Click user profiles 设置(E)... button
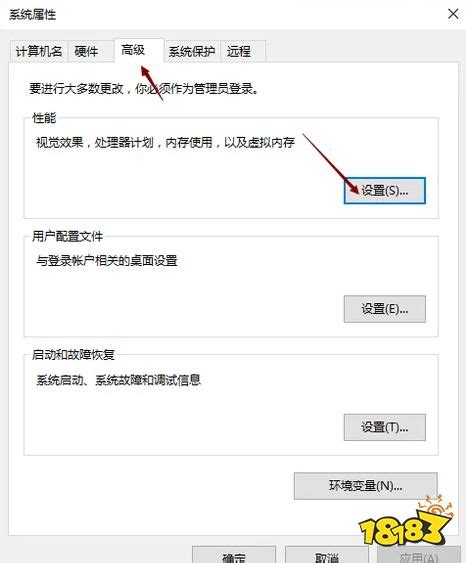 (385, 309)
